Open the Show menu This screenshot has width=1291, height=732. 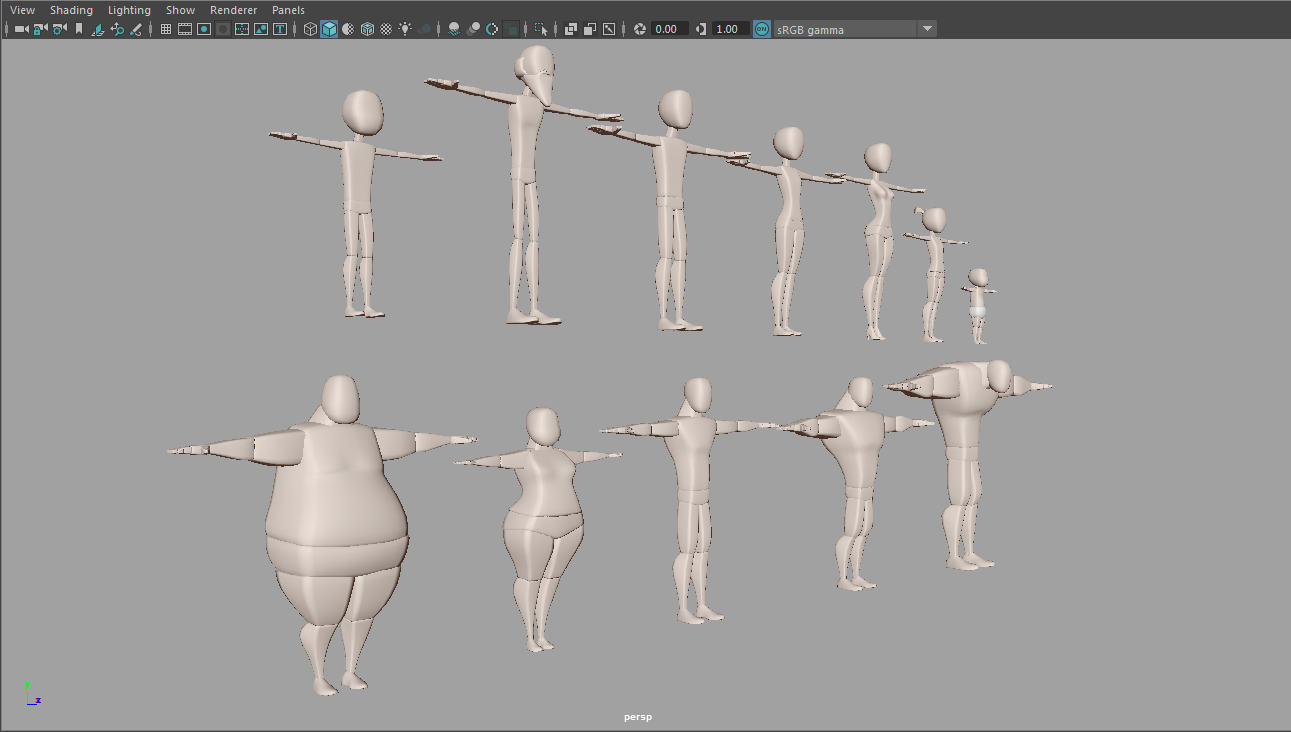180,10
